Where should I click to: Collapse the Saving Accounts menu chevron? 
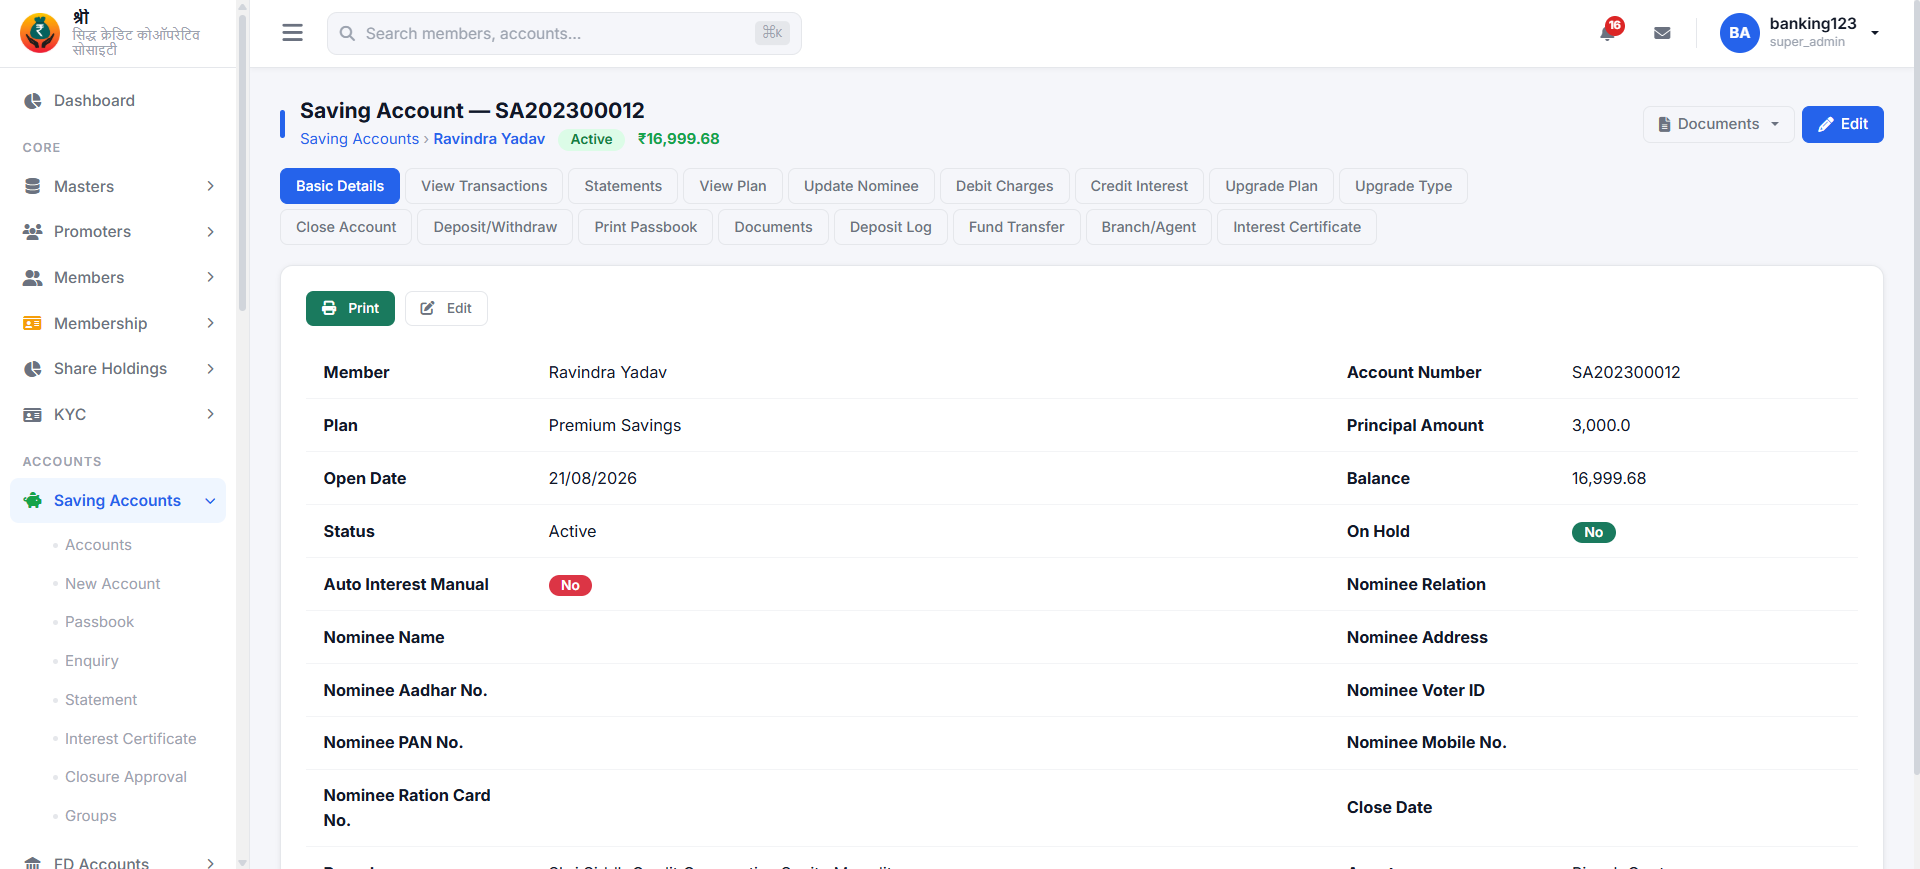point(210,501)
